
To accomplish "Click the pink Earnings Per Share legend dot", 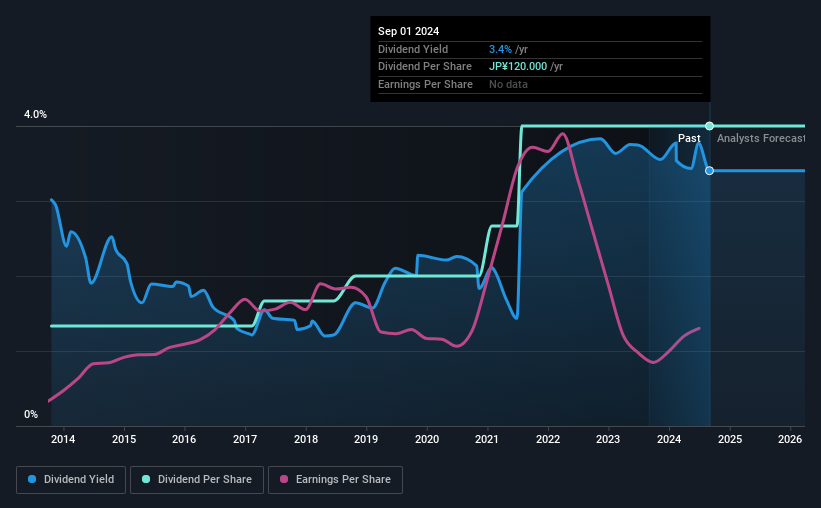I will click(x=284, y=479).
